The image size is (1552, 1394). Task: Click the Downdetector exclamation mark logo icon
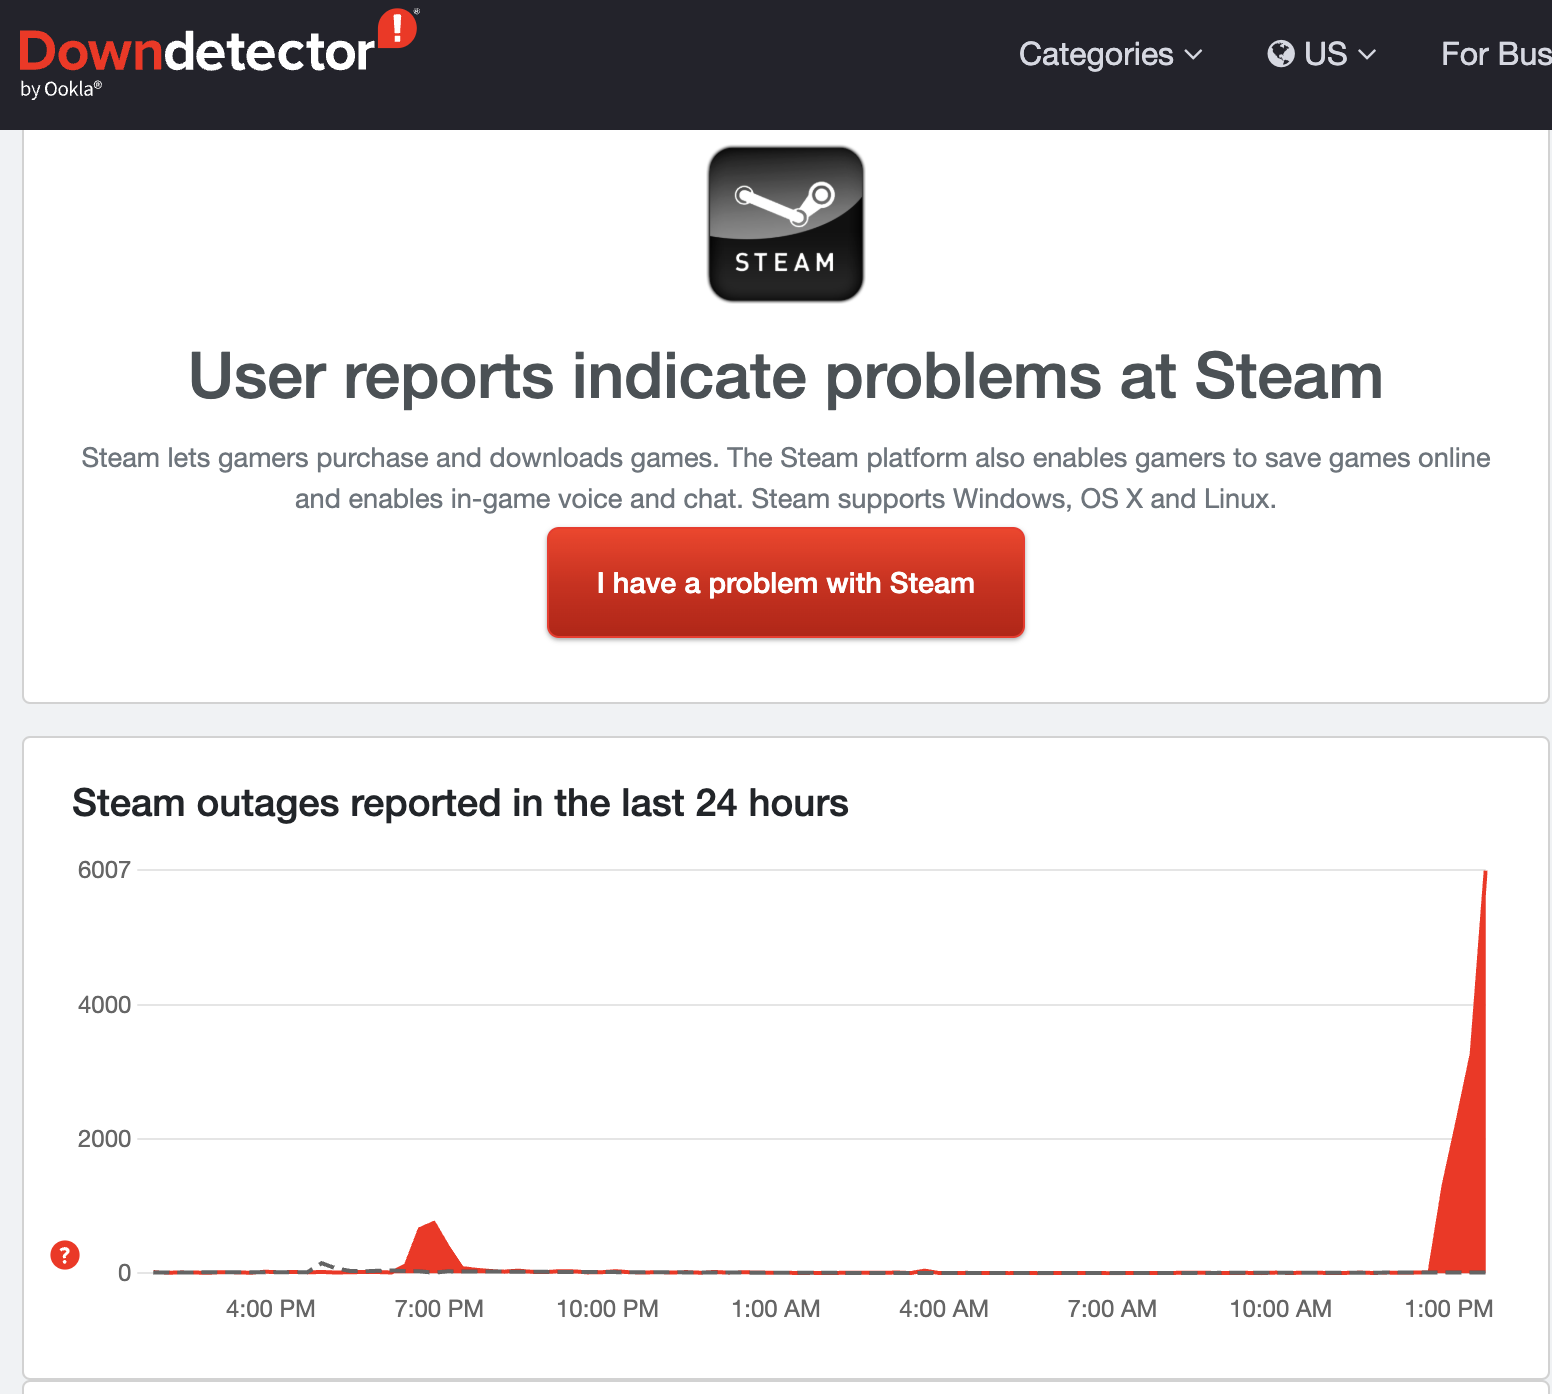pos(399,30)
